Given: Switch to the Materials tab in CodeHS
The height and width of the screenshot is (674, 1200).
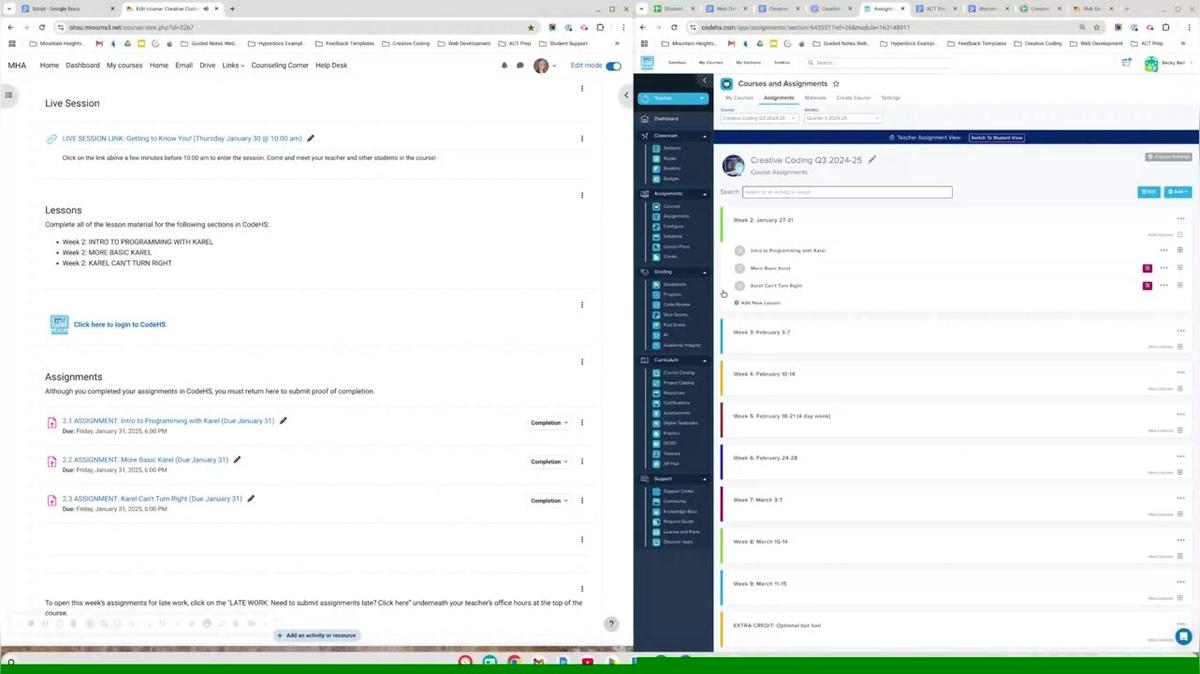Looking at the screenshot, I should coord(815,97).
